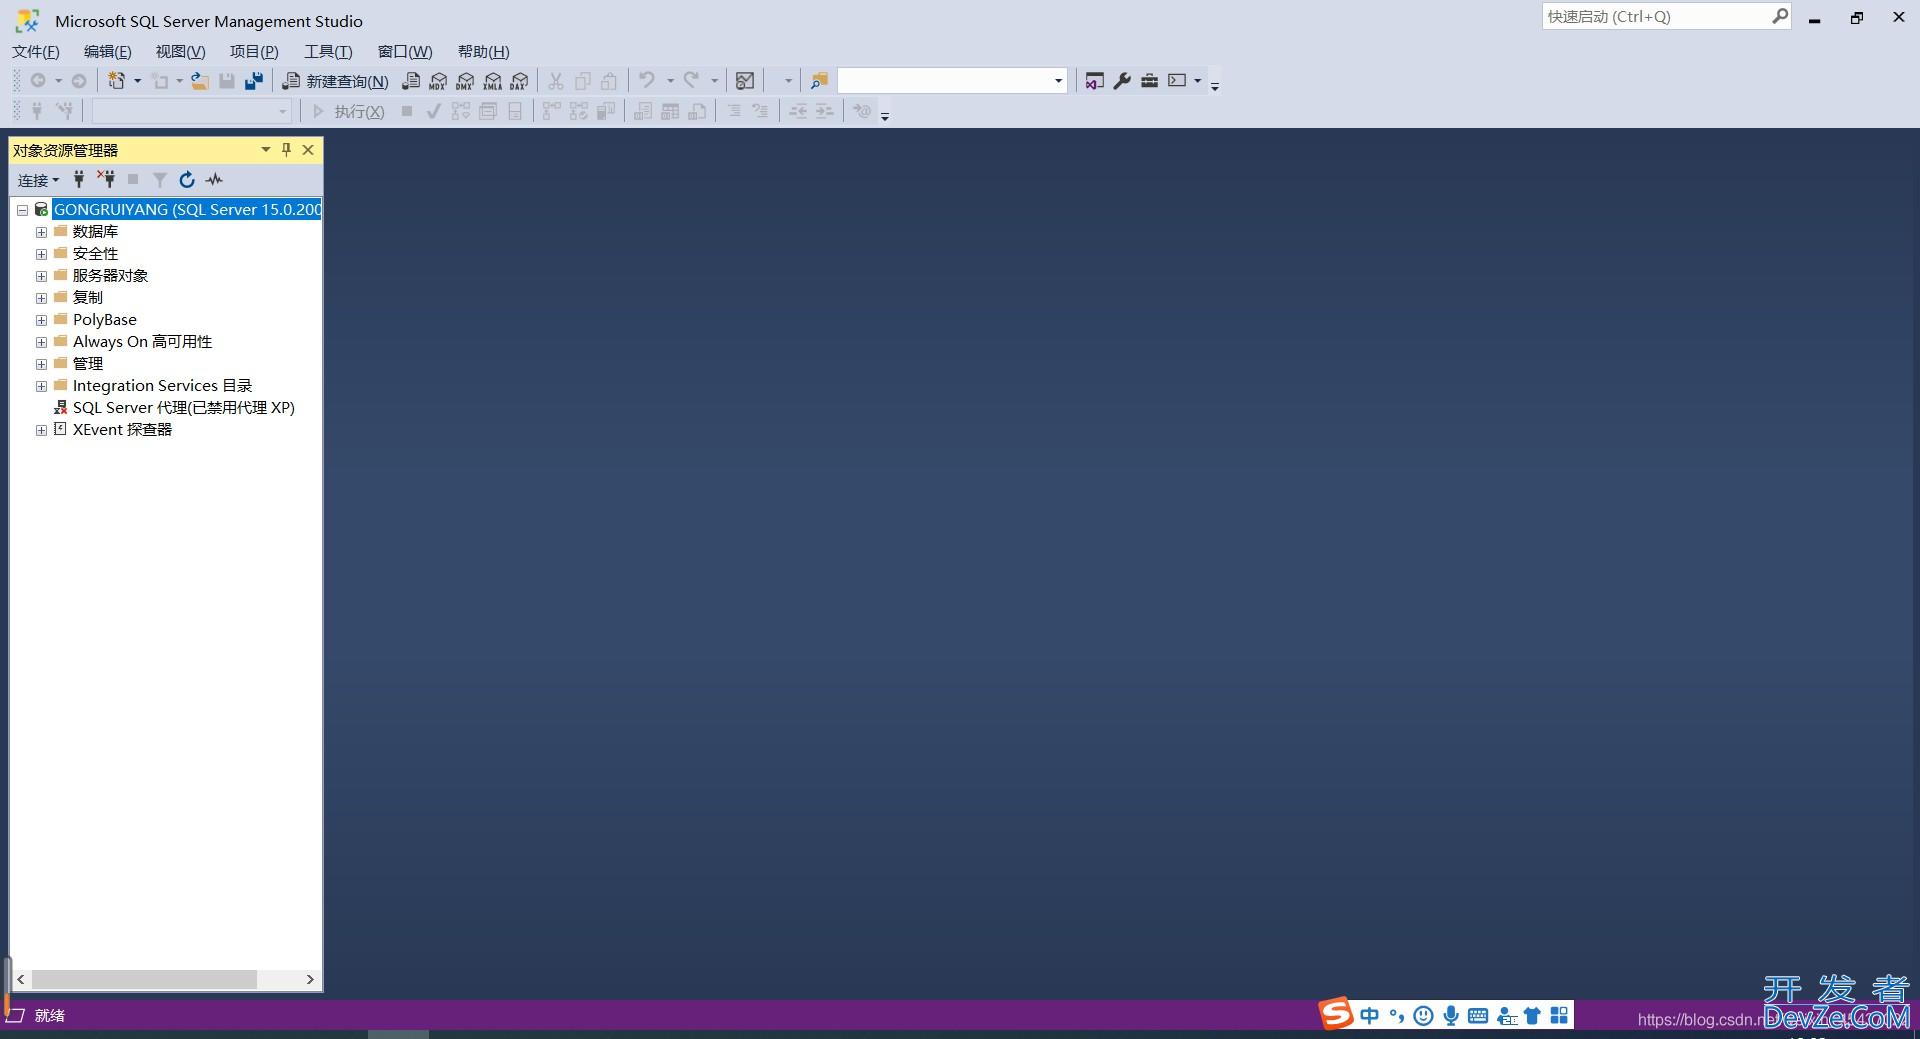The width and height of the screenshot is (1920, 1039).
Task: Expand the 复制 folder node
Action: 41,298
